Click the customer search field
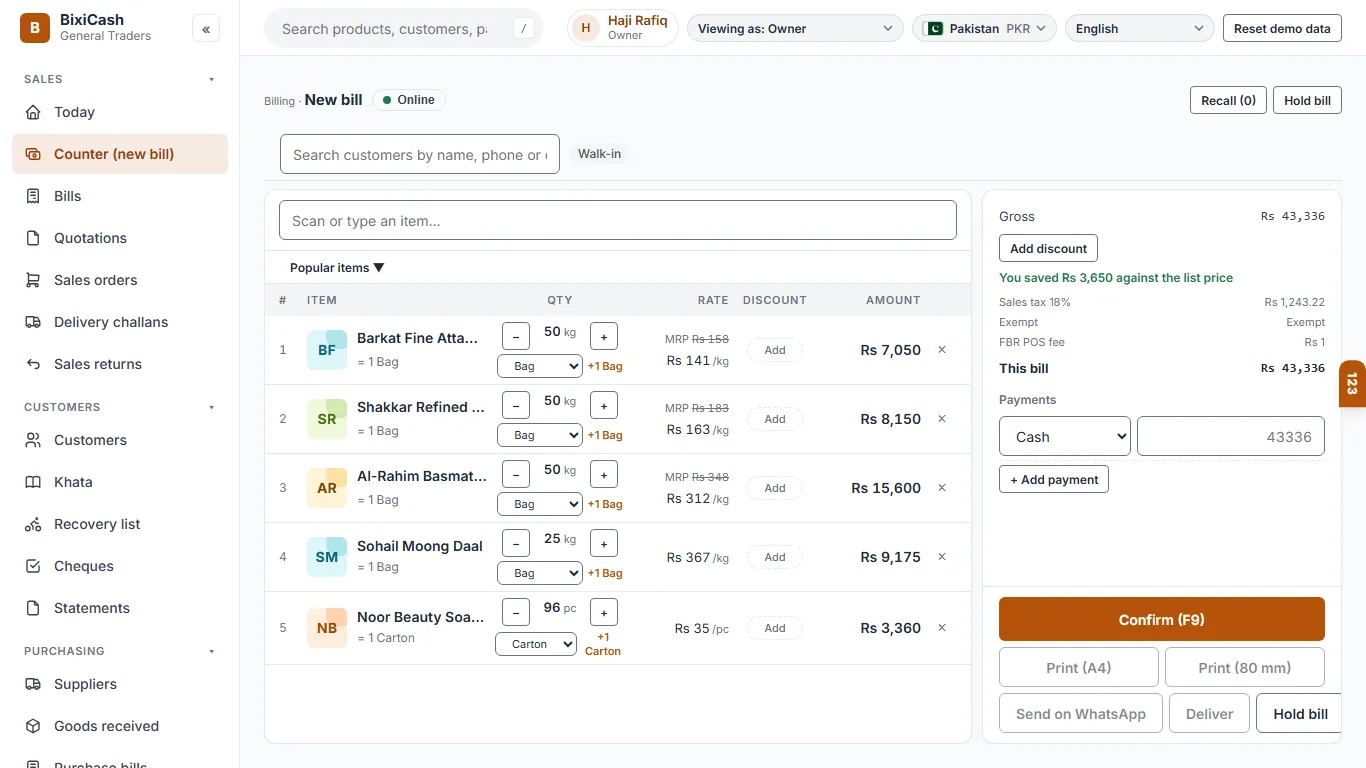1366x768 pixels. click(420, 154)
